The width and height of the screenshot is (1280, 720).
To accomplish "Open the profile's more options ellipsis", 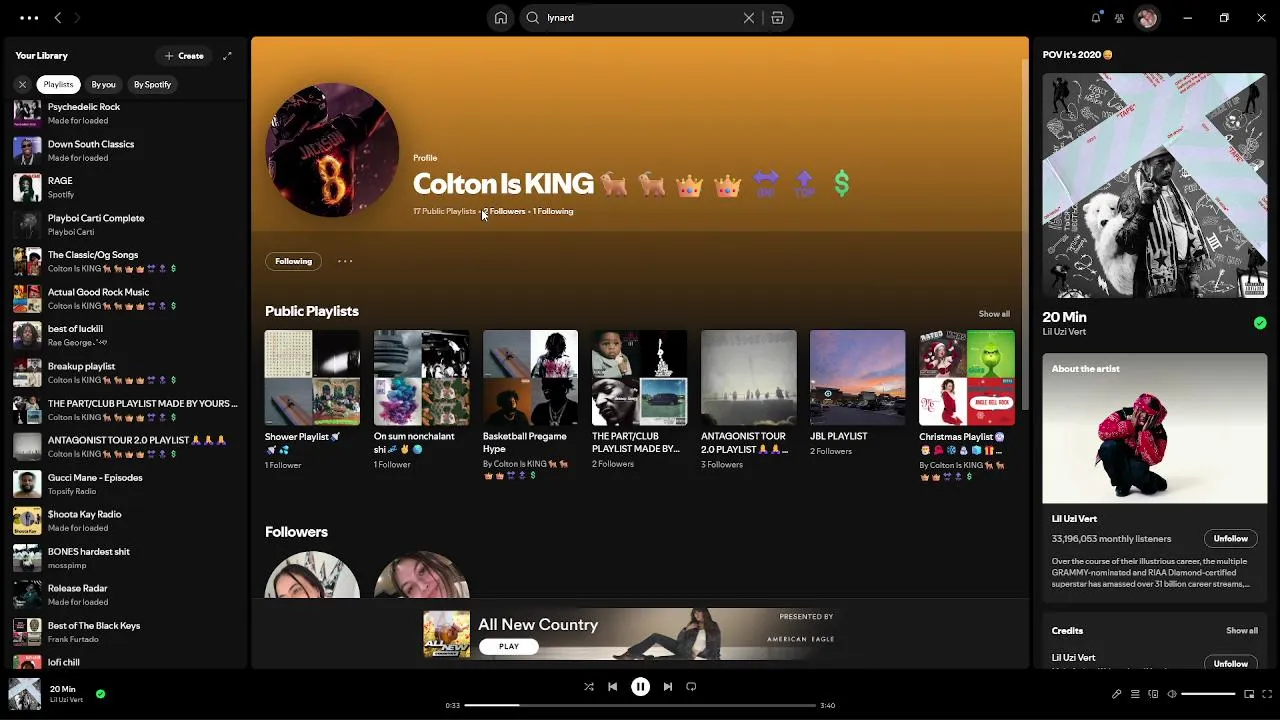I will [345, 261].
